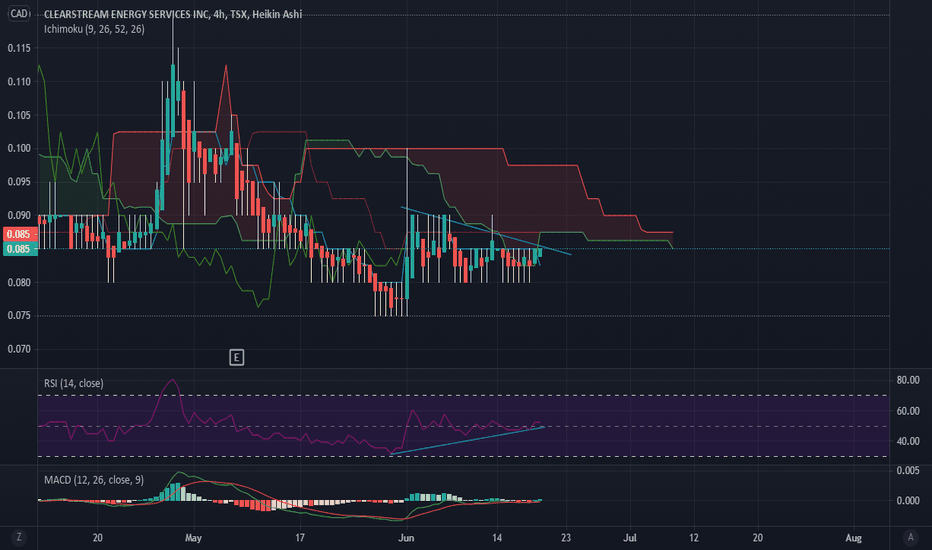This screenshot has height=550, width=932.
Task: Click the 0.105 price axis value
Action: (x=19, y=115)
